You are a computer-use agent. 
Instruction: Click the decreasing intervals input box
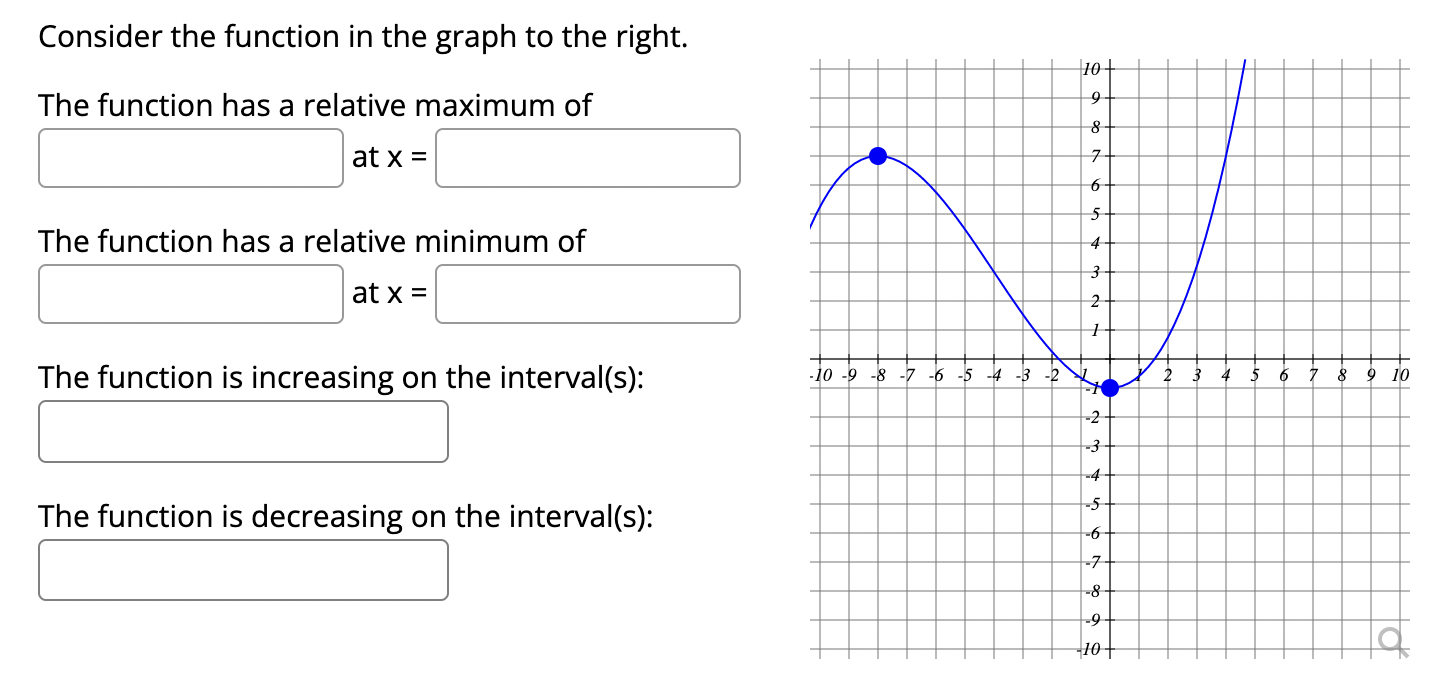(242, 569)
